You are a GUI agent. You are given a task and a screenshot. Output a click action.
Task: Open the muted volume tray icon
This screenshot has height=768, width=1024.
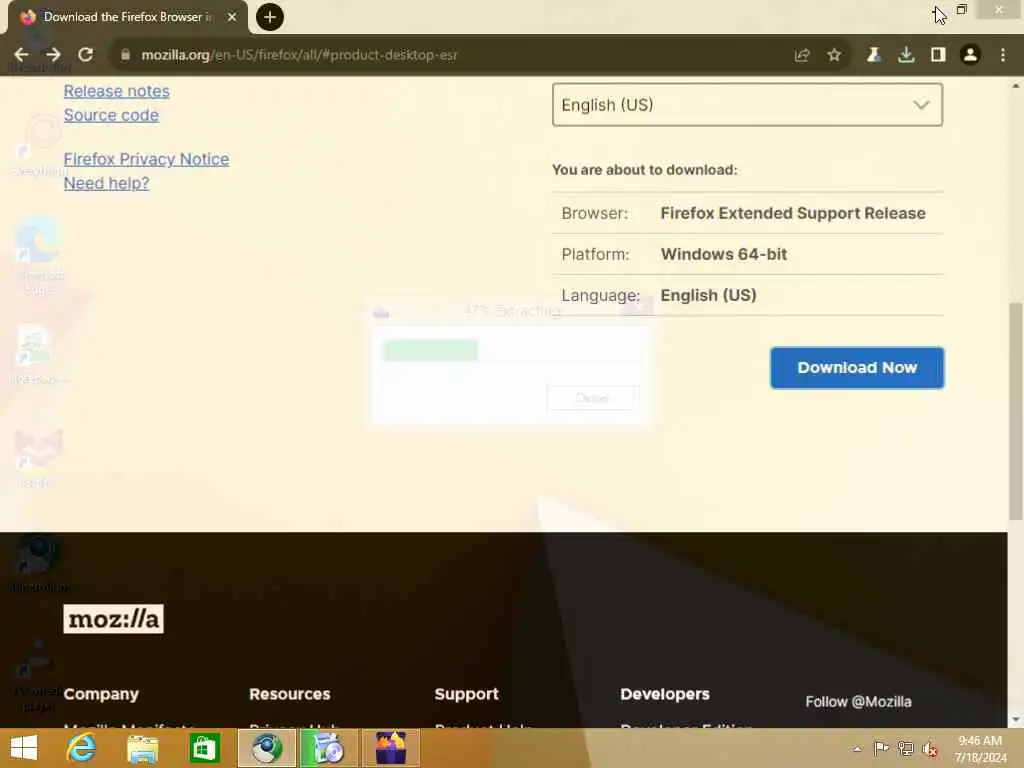click(930, 749)
